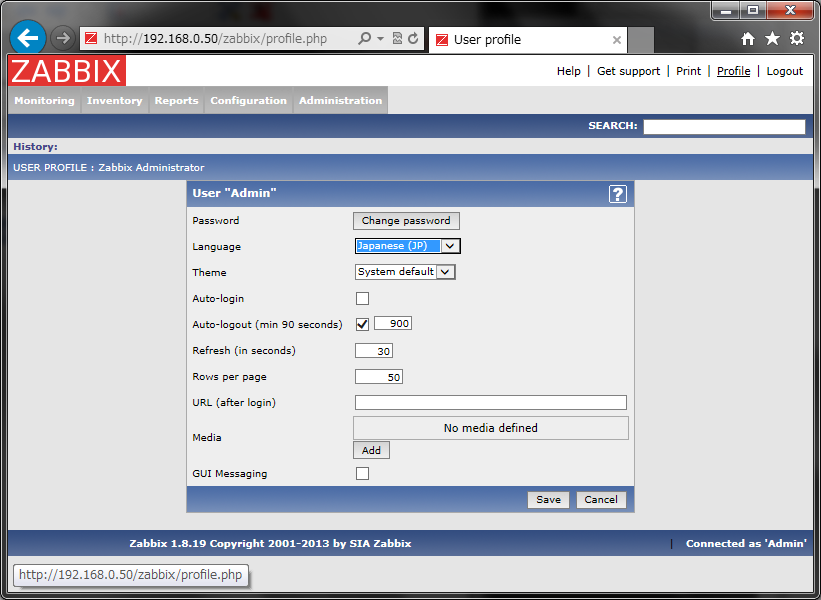Screen dimensions: 821x600
Task: Save the user profile settings
Action: pos(548,499)
